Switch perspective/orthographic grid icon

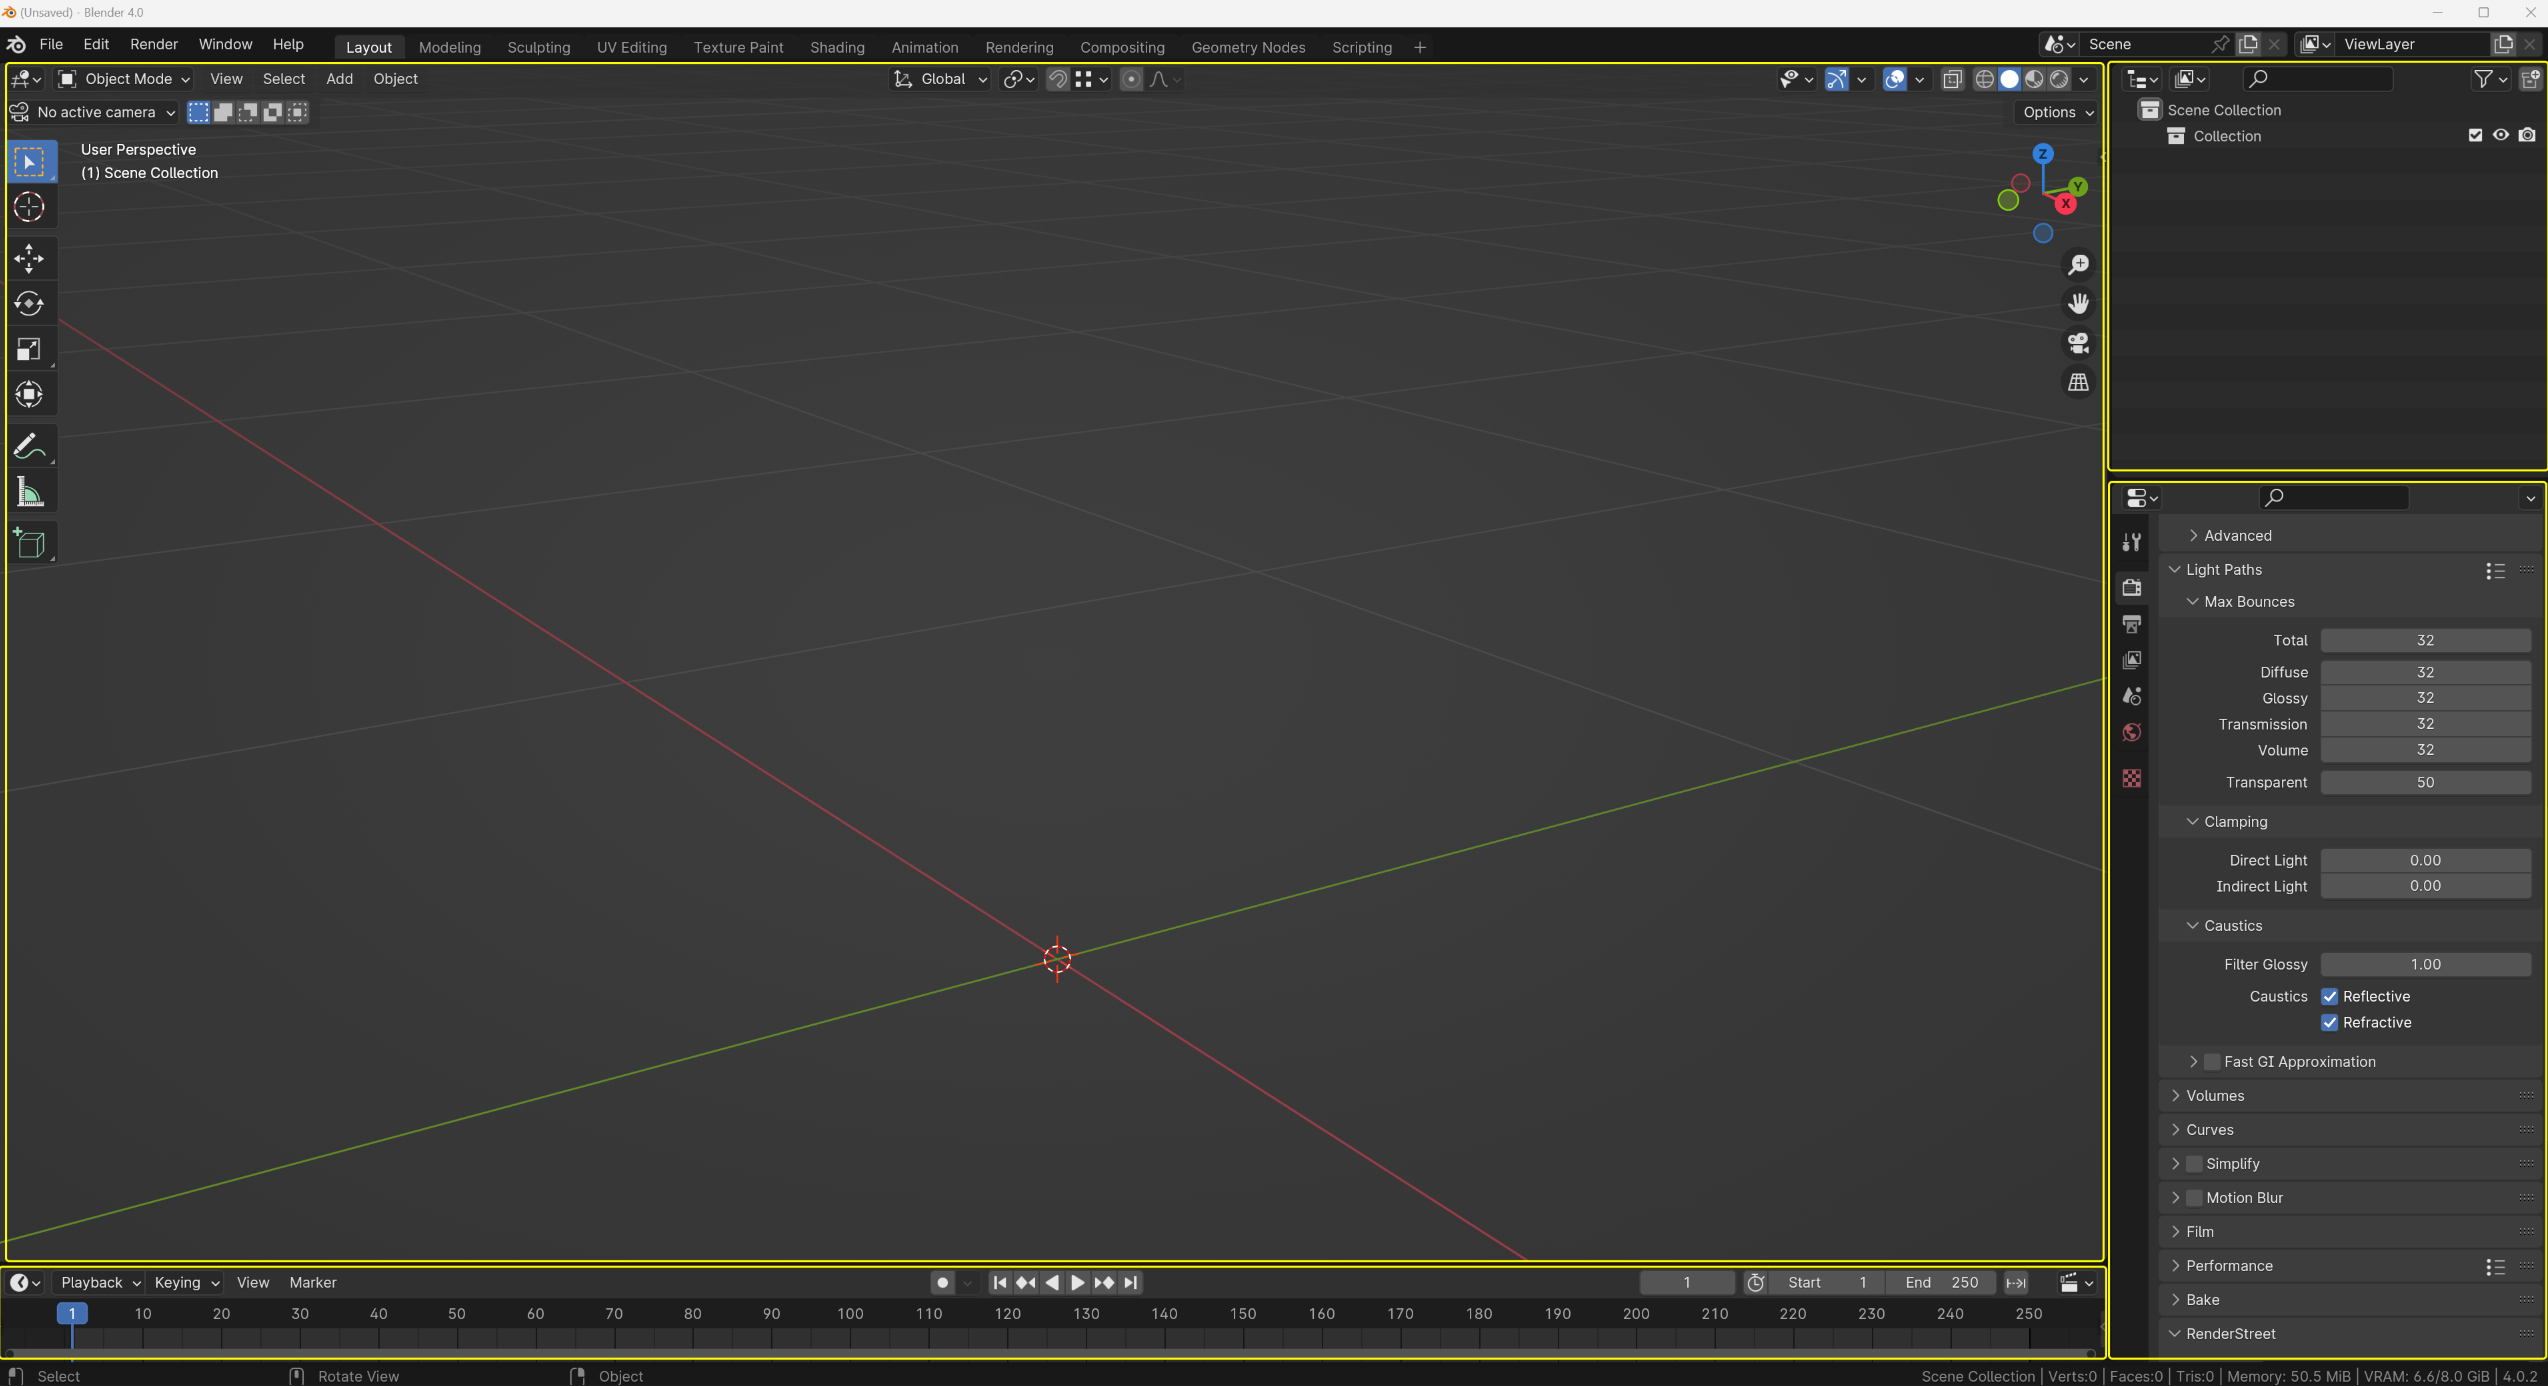[2078, 382]
